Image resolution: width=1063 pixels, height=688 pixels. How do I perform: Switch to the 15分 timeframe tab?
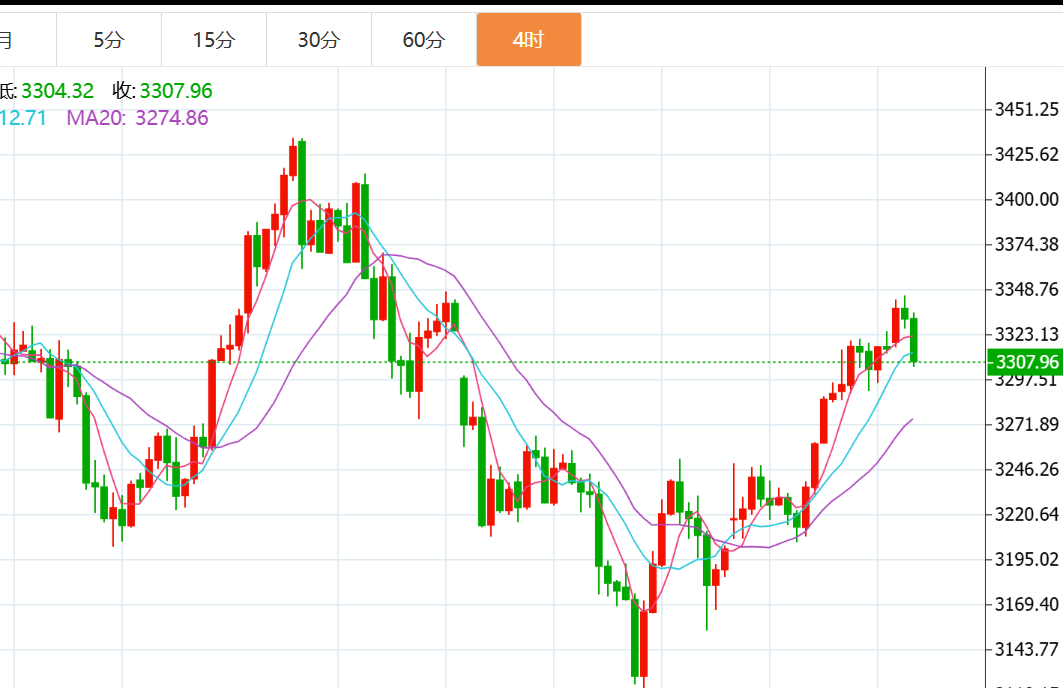pos(214,40)
